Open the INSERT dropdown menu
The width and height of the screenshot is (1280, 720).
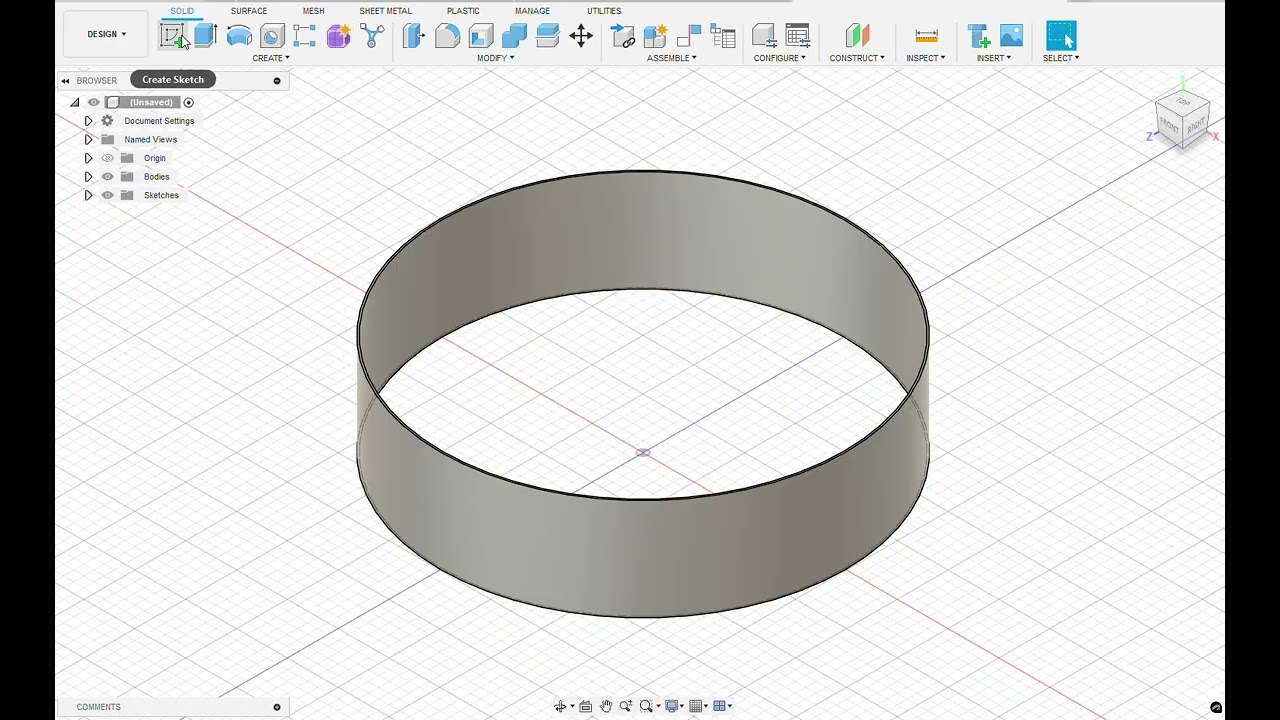(994, 58)
